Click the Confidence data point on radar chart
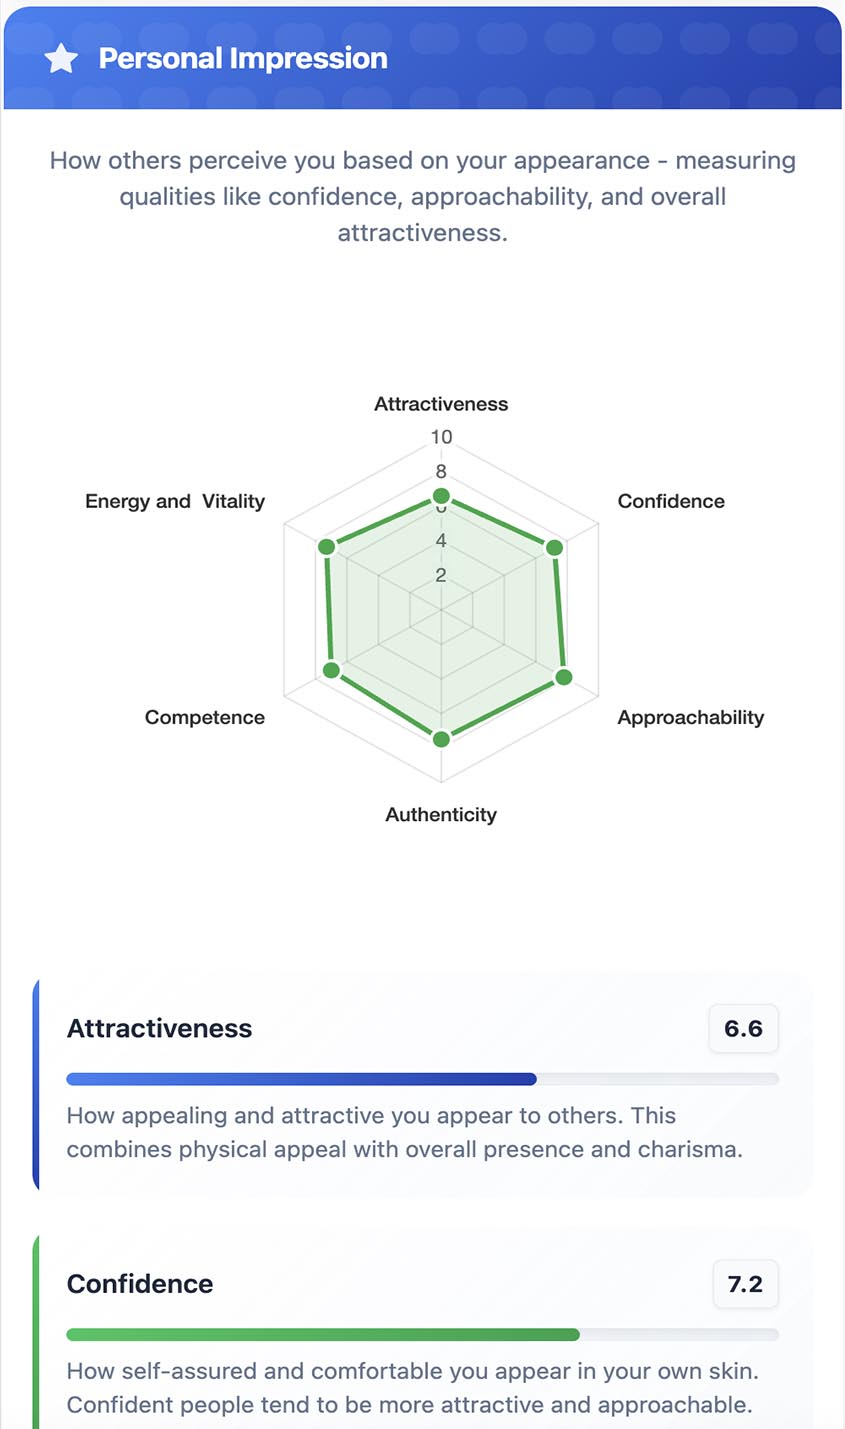 [555, 547]
